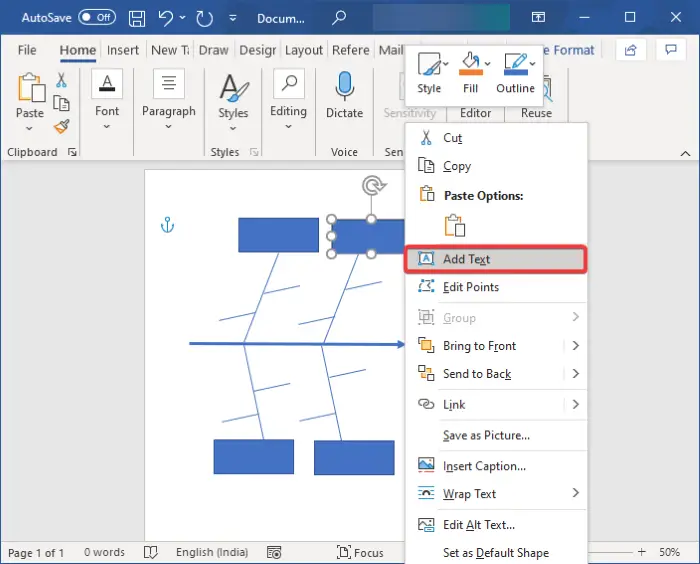Click the horizontal fishbone arrow line

pos(295,344)
